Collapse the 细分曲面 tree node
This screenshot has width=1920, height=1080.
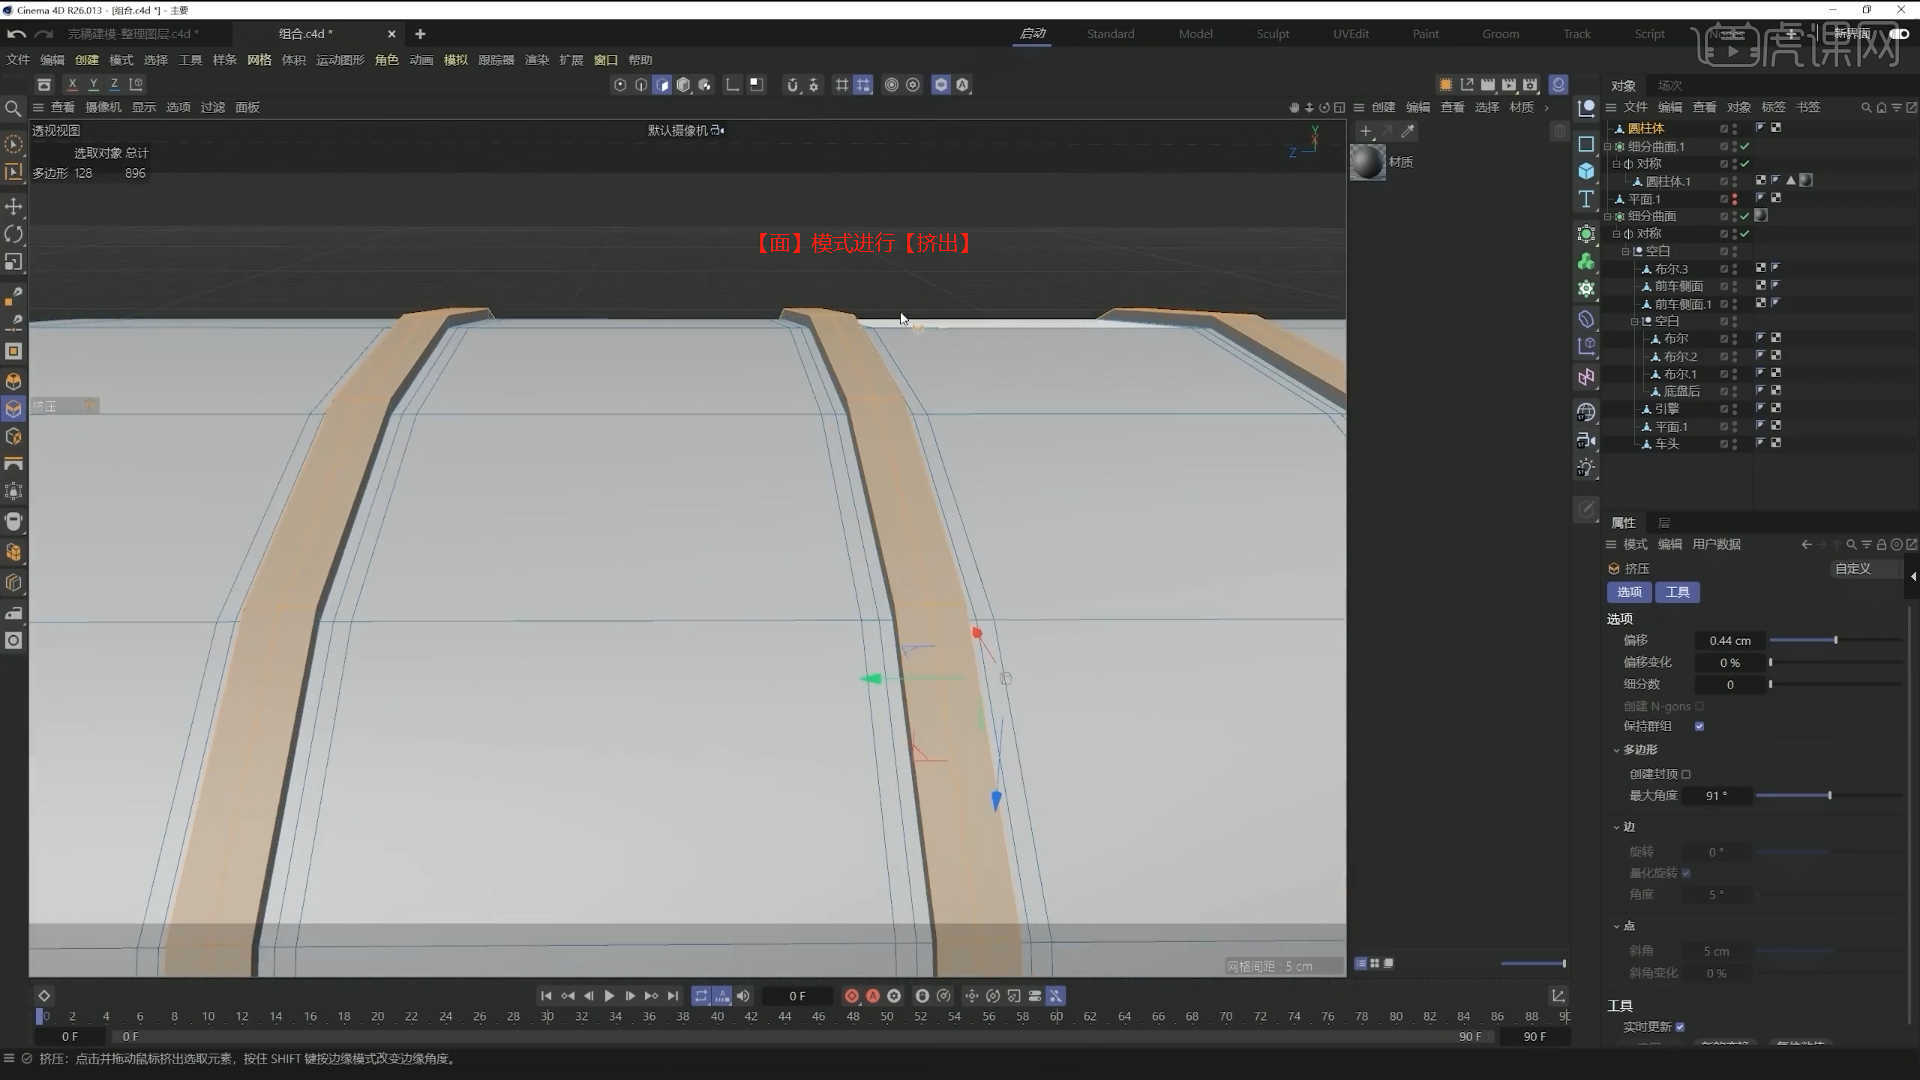click(x=1608, y=217)
